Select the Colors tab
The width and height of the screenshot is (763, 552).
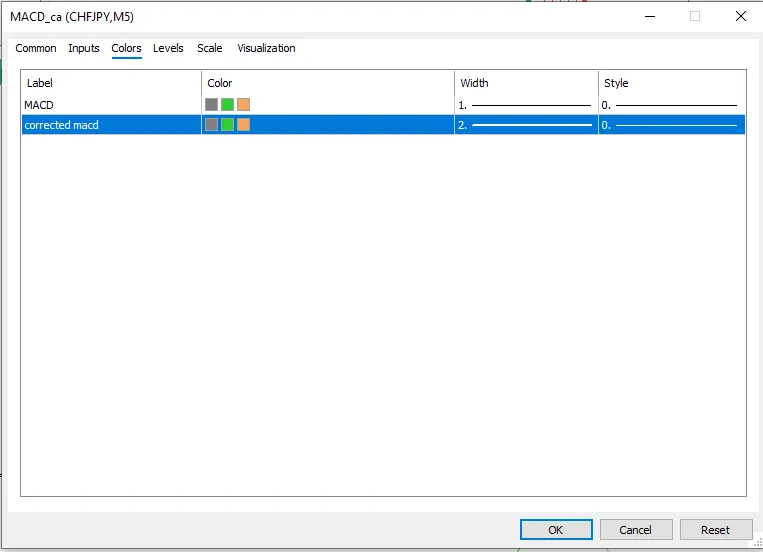click(x=127, y=48)
